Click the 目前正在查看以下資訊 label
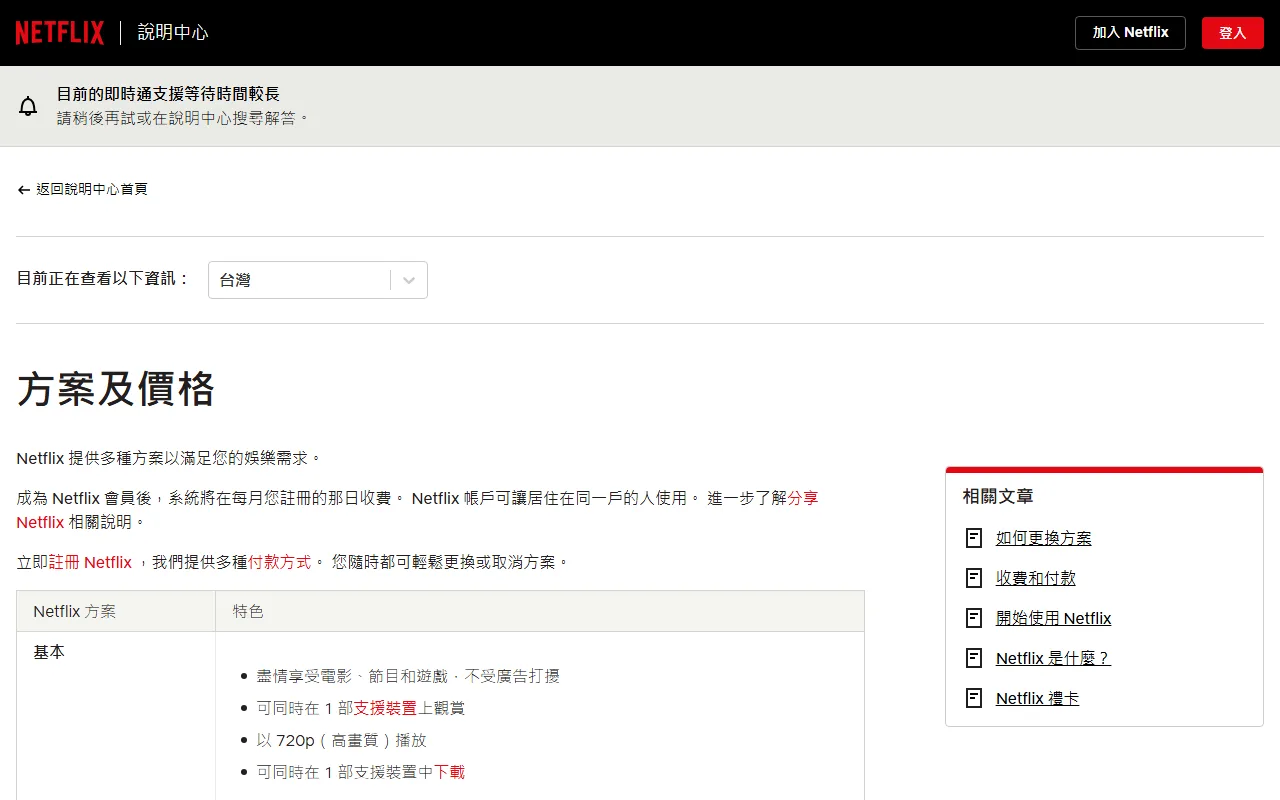 104,278
